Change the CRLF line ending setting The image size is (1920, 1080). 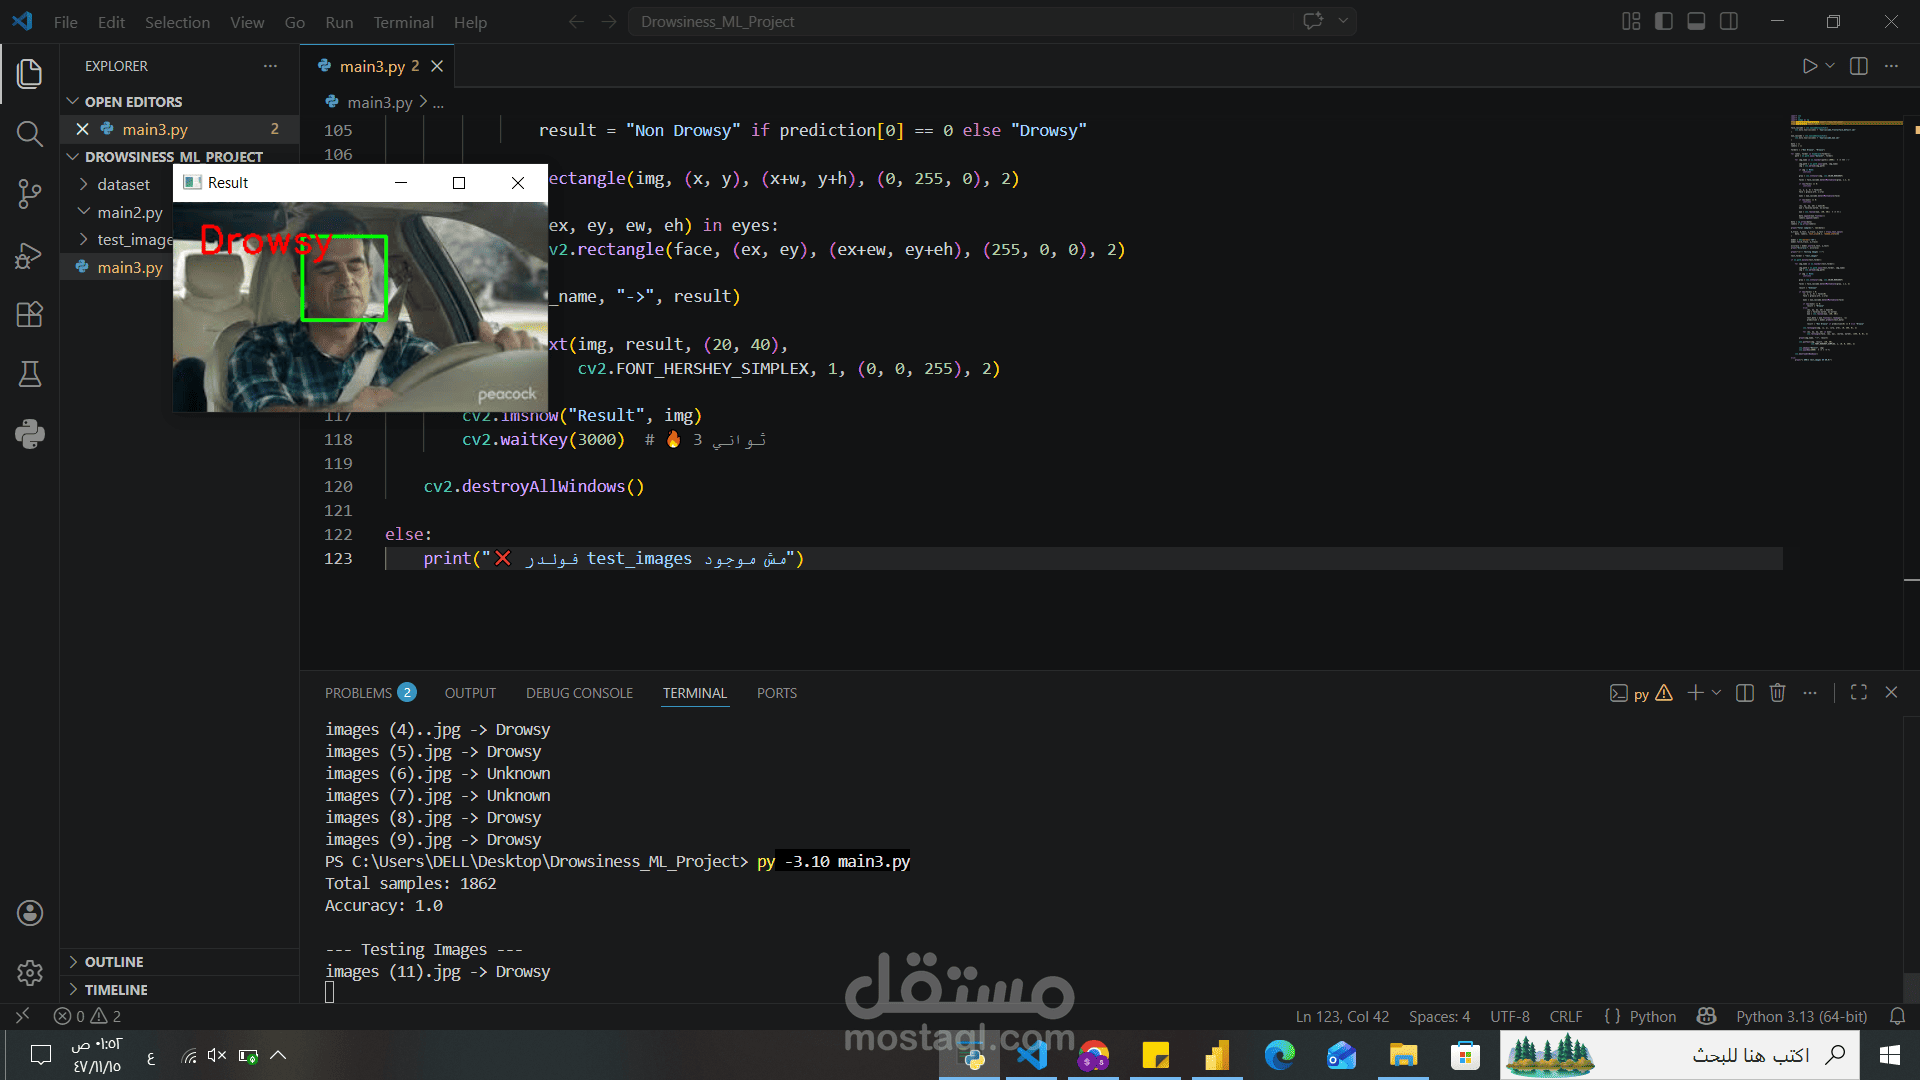pyautogui.click(x=1565, y=1016)
